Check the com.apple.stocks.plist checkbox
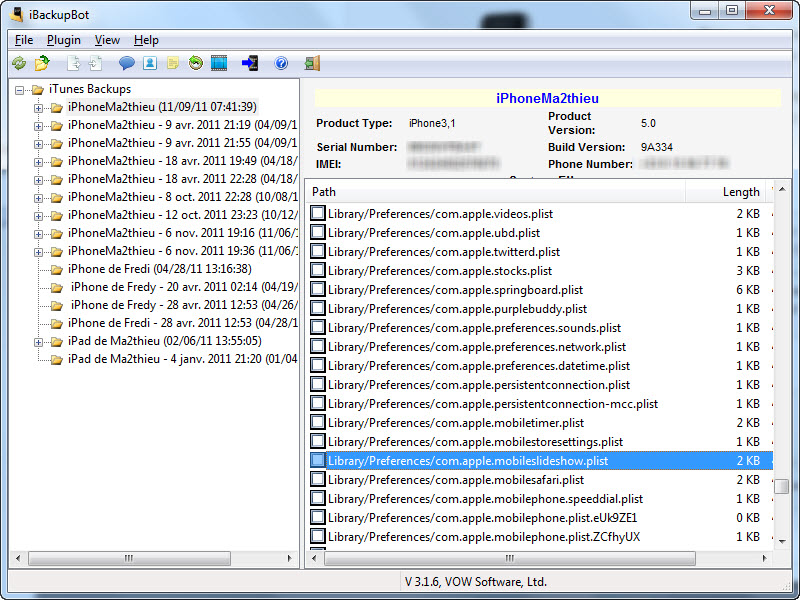Viewport: 800px width, 600px height. (318, 270)
